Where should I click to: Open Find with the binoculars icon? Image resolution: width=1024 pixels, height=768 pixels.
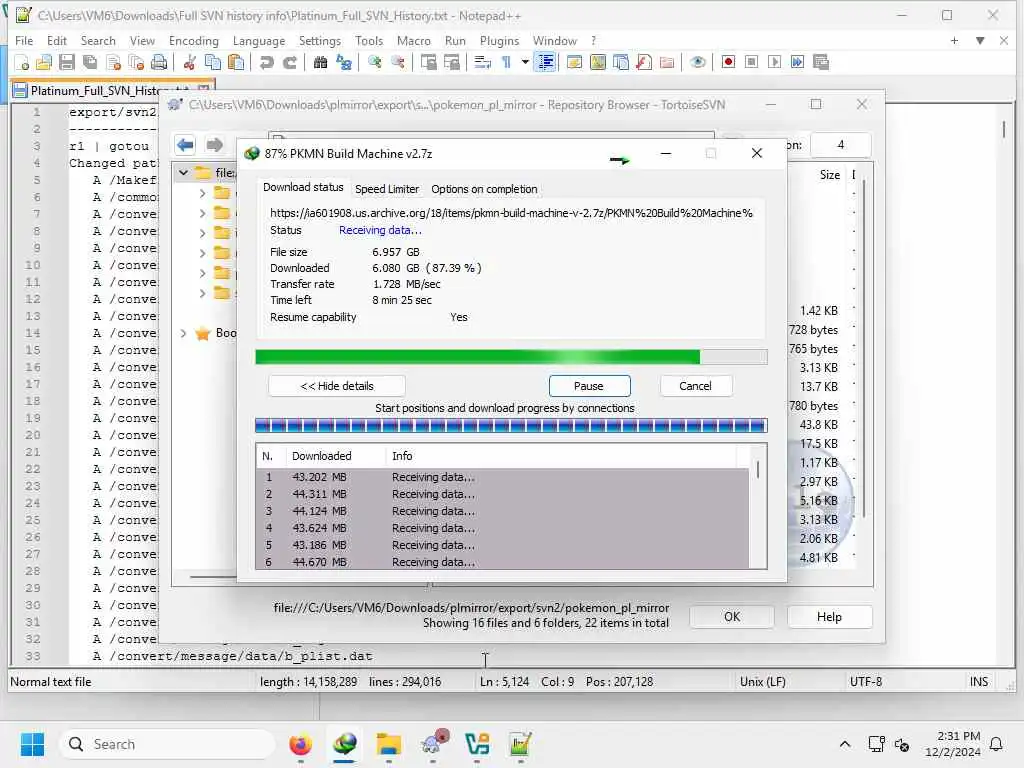click(320, 63)
